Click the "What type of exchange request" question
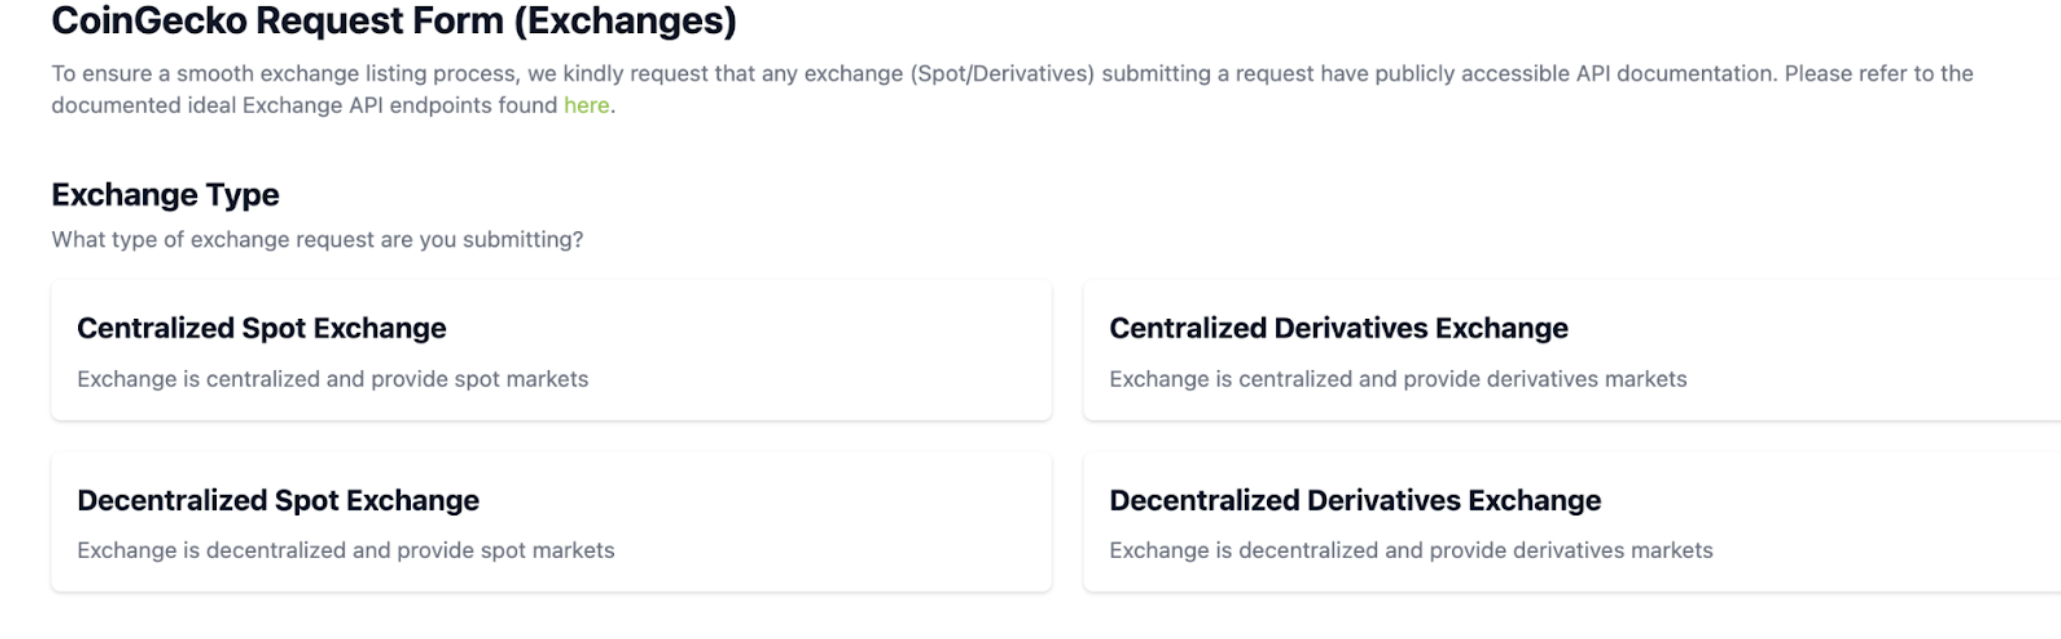2061x639 pixels. 317,240
